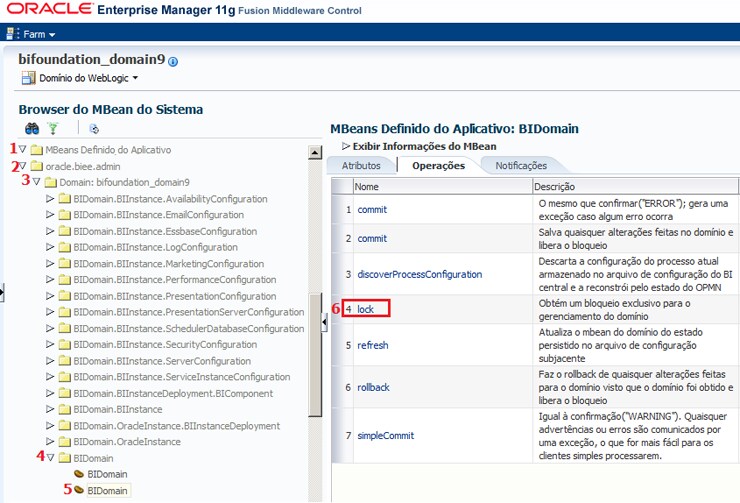
Task: Click the binoculars find icon
Action: [x=32, y=128]
